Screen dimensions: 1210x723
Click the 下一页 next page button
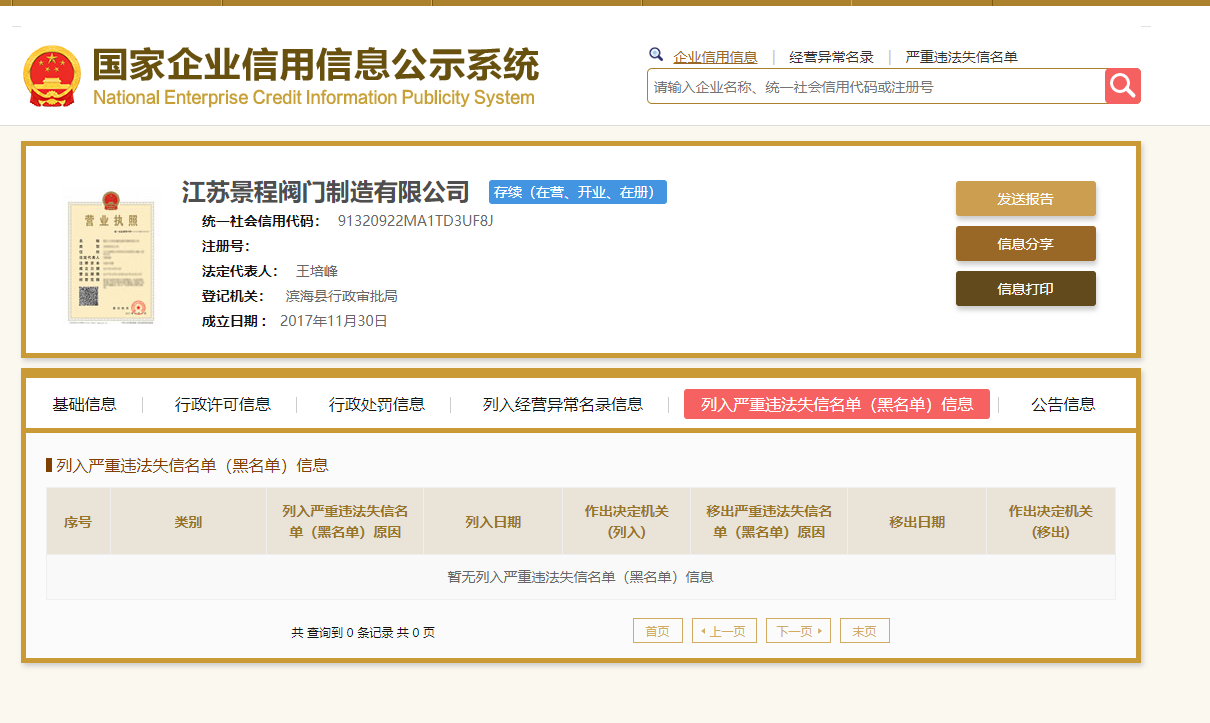798,631
